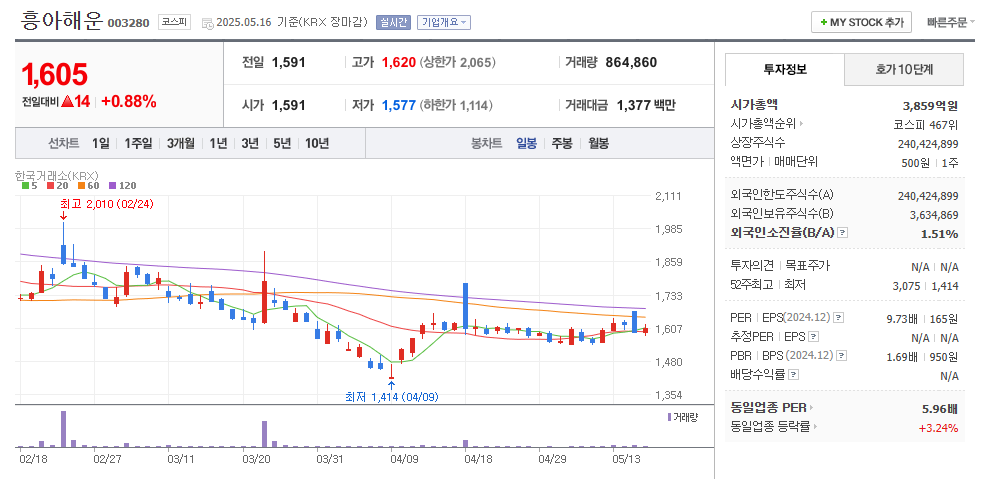Image resolution: width=986 pixels, height=479 pixels.
Task: Click the 저가 value 1,577
Action: point(399,105)
